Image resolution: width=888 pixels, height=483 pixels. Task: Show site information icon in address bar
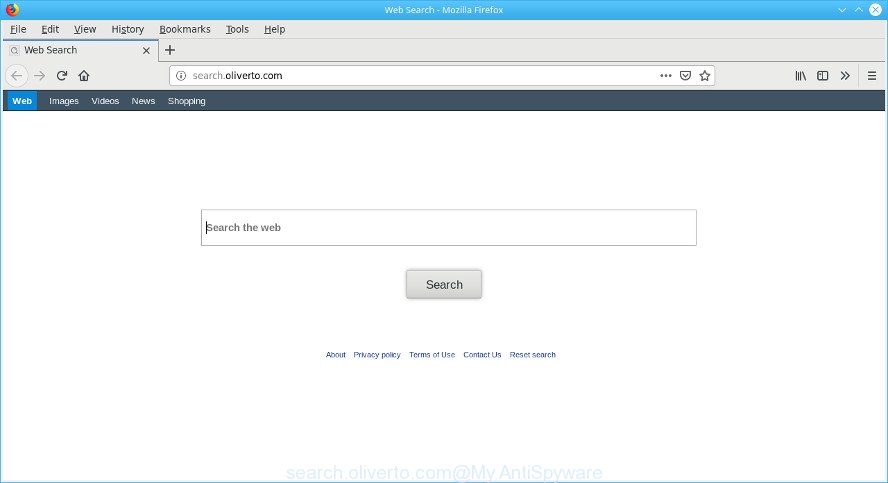point(181,75)
